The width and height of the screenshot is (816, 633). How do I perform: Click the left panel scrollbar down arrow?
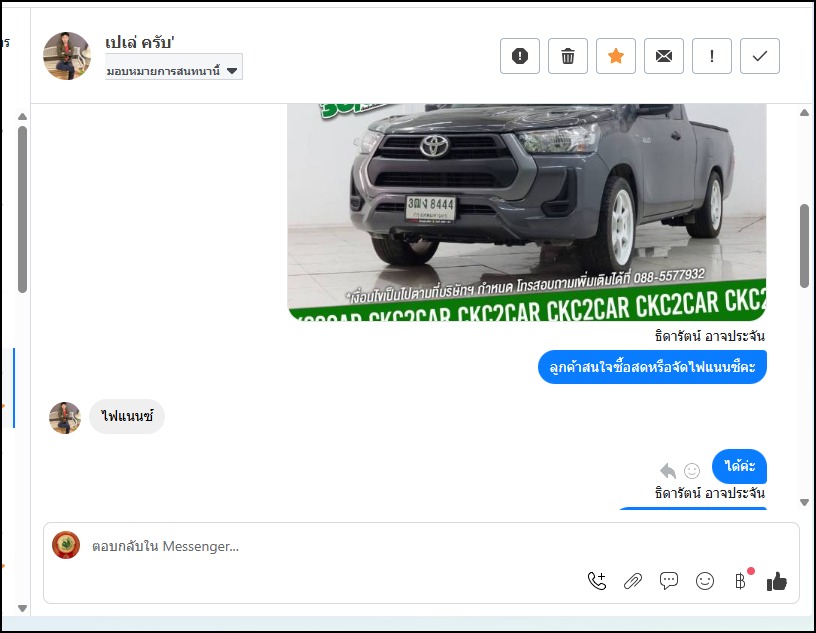point(22,608)
